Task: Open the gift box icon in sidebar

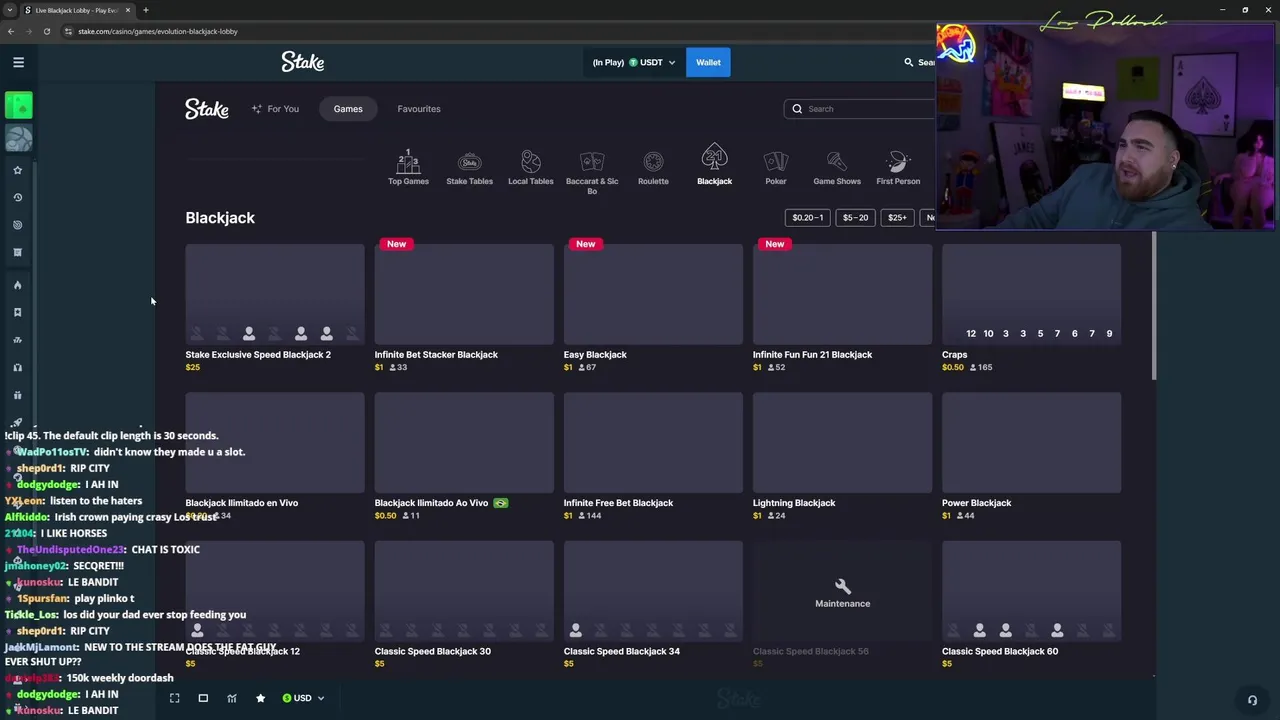Action: coord(17,395)
